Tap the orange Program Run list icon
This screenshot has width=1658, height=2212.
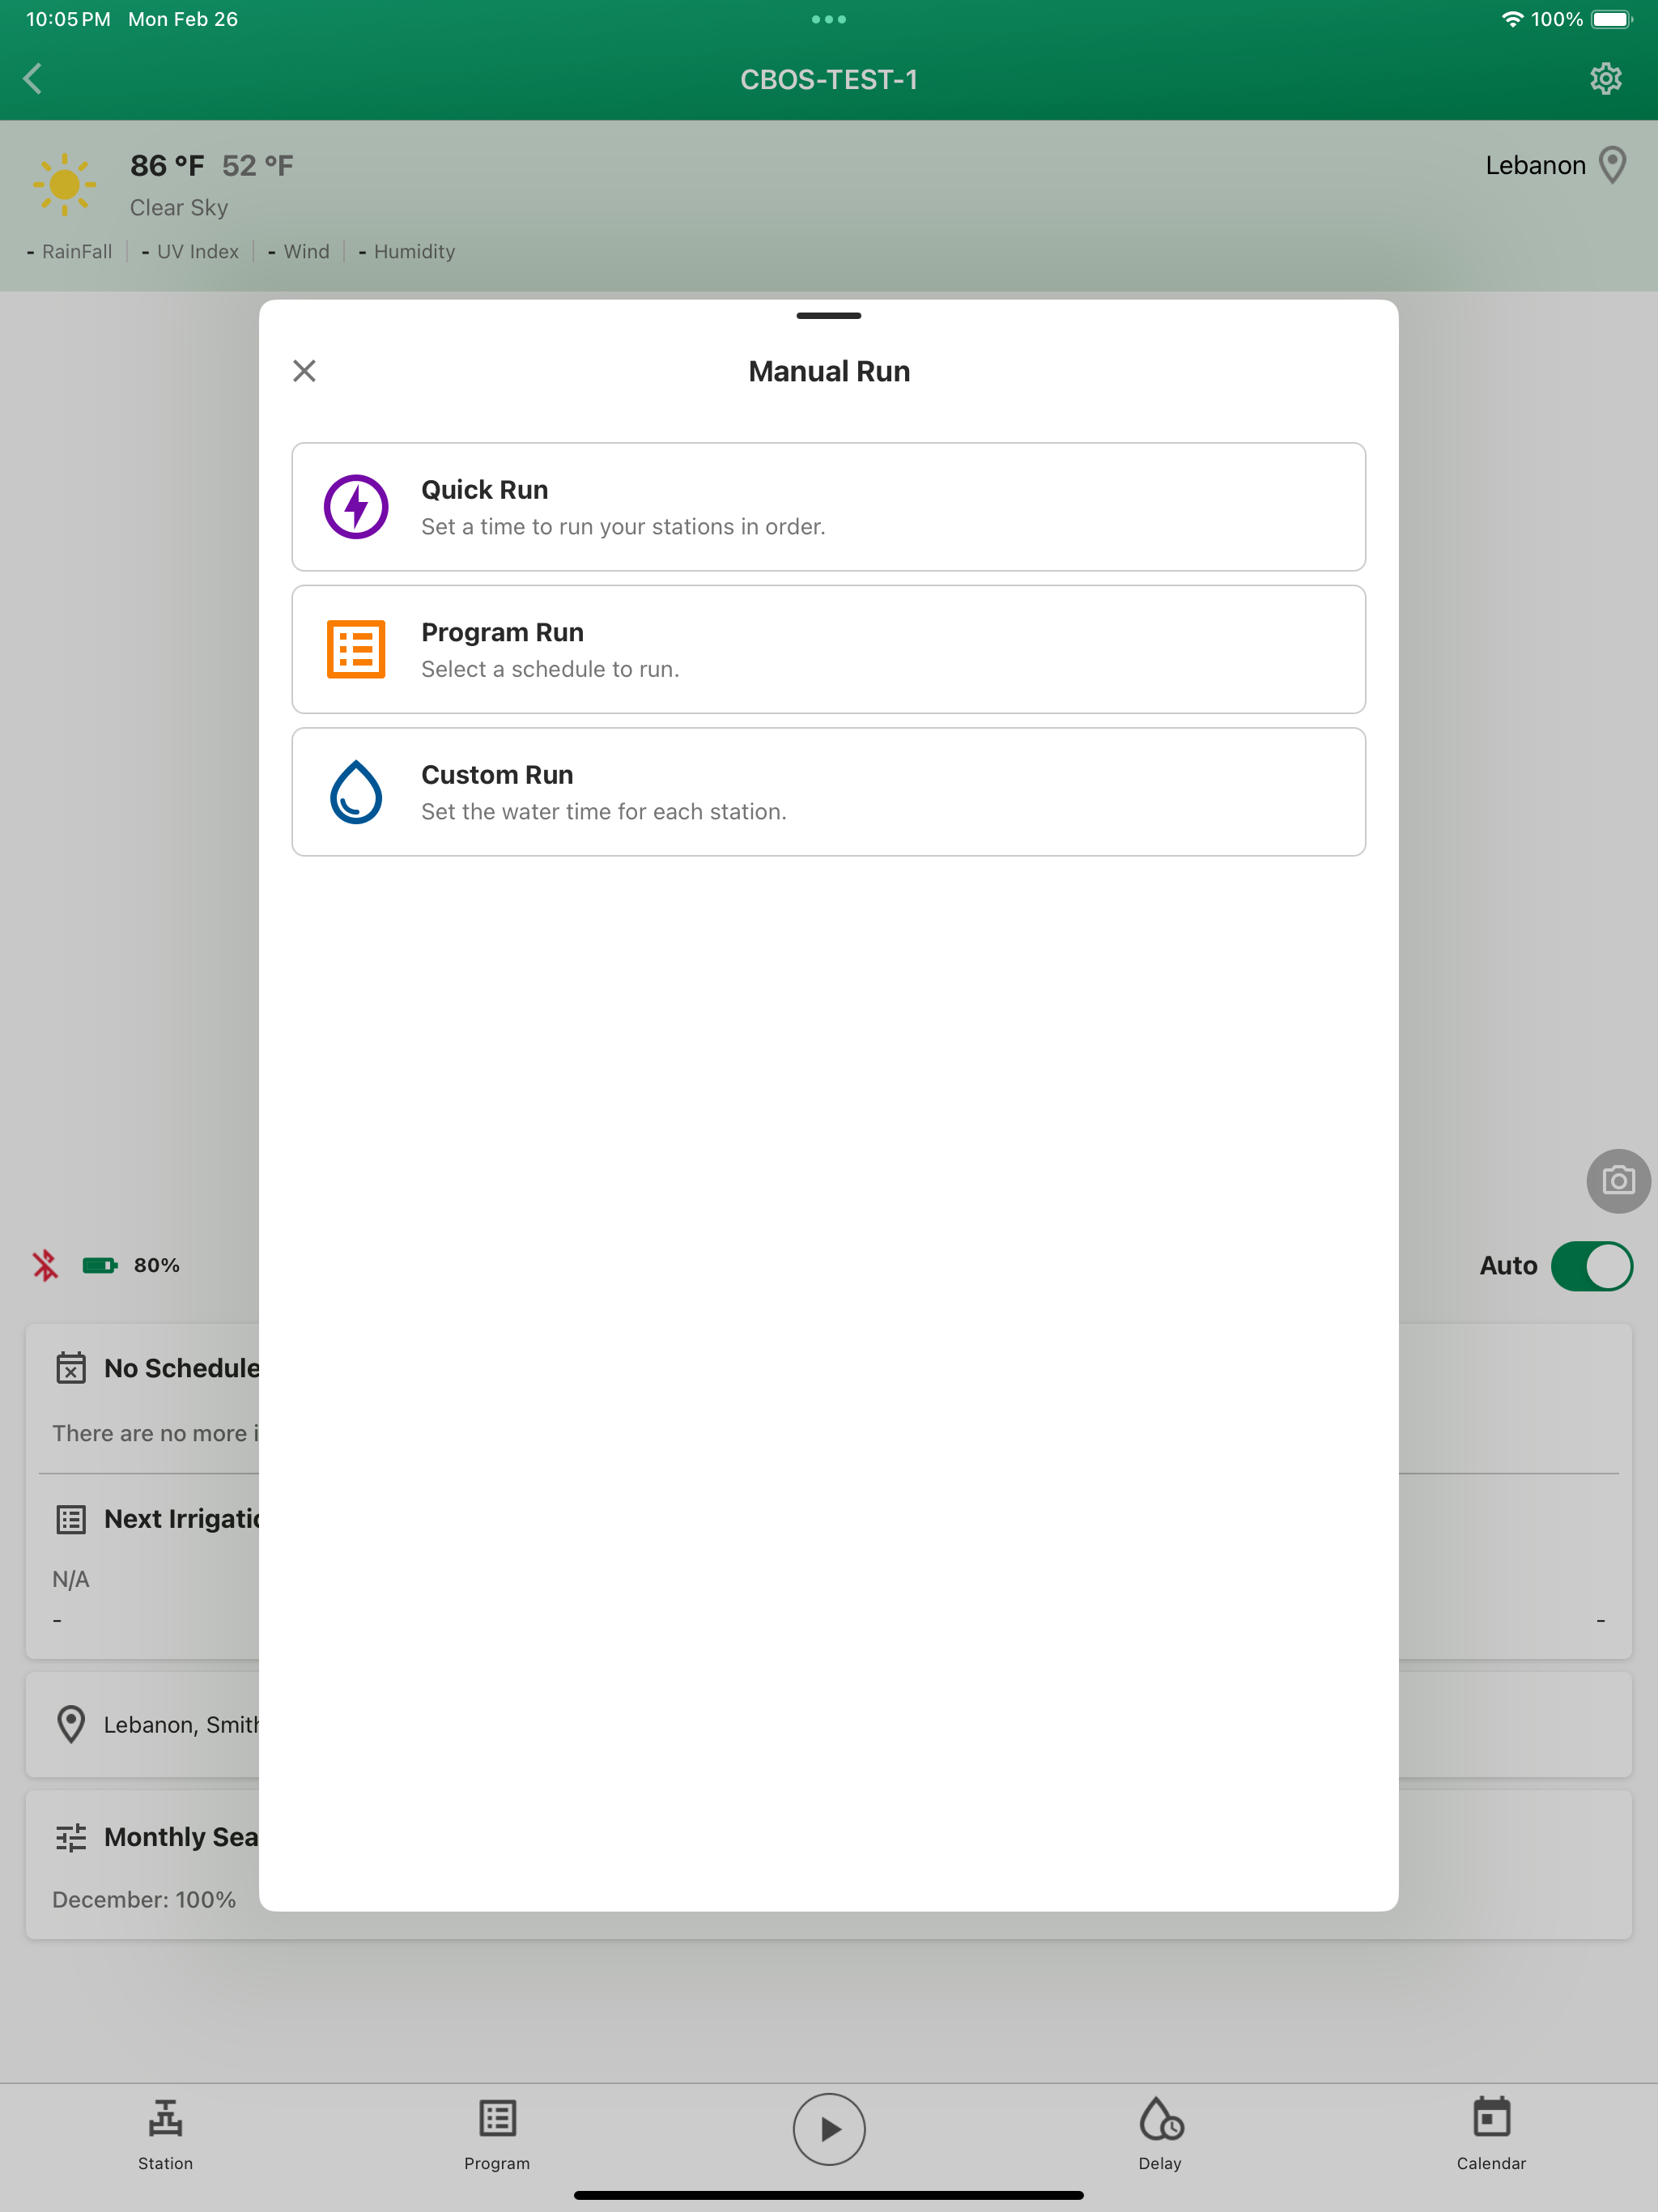click(x=356, y=649)
